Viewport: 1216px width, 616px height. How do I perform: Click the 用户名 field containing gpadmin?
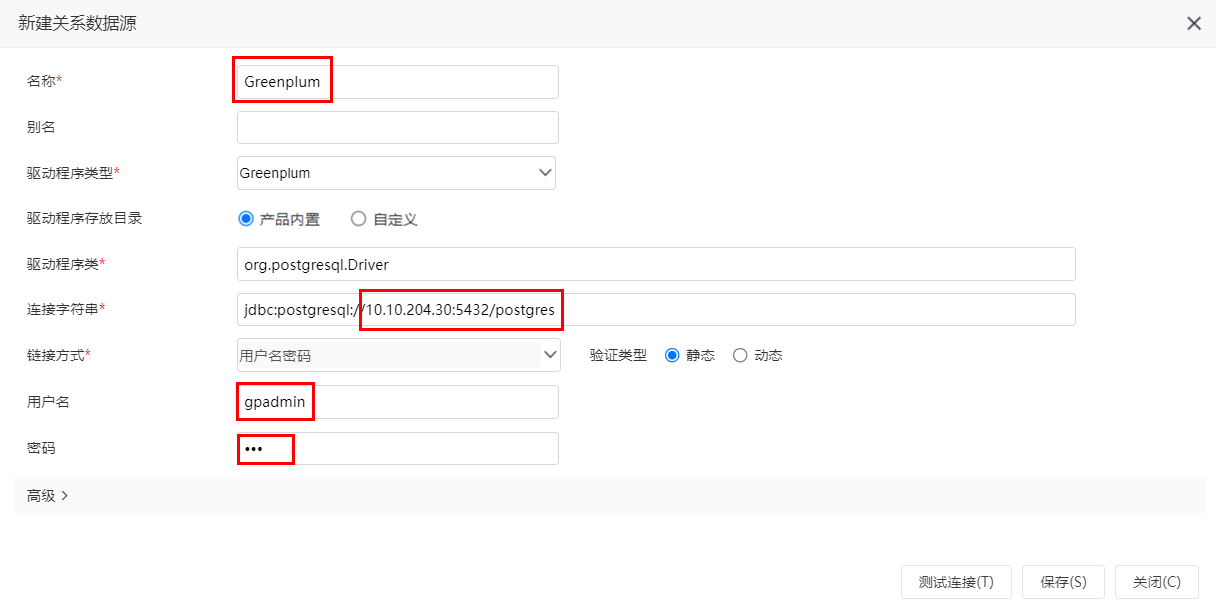pyautogui.click(x=397, y=402)
